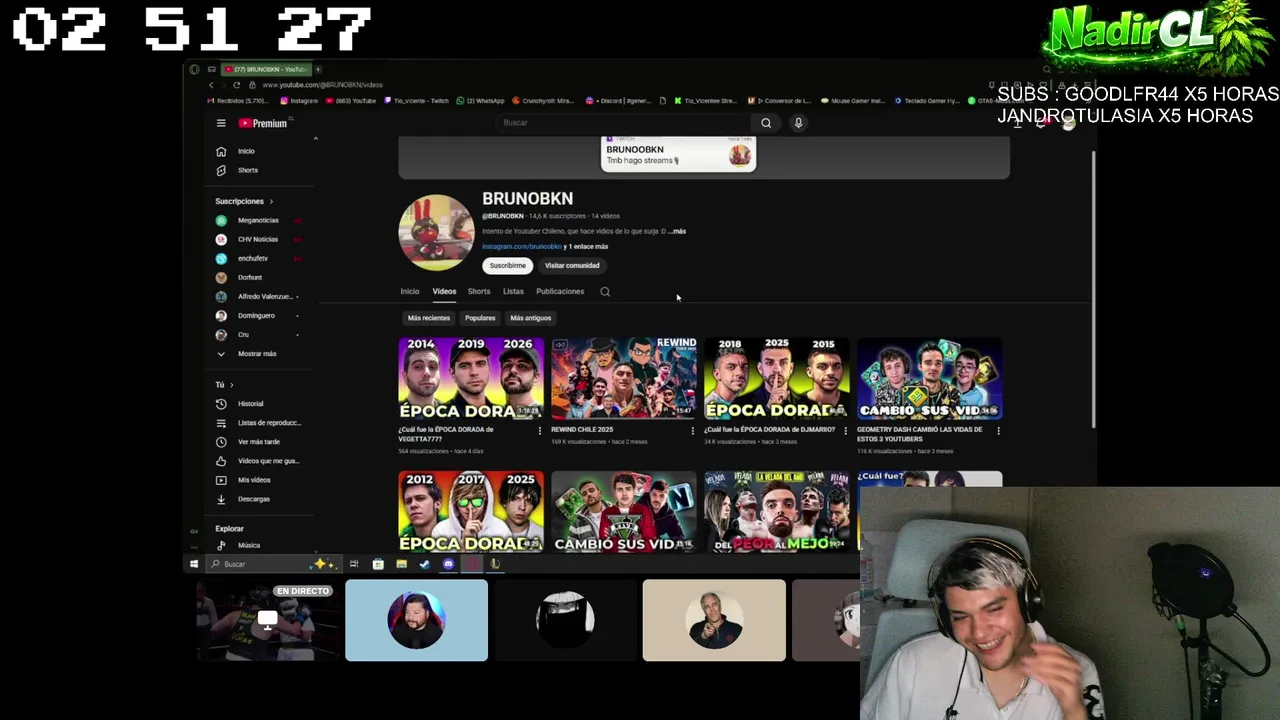This screenshot has width=1280, height=720.
Task: Open Discord from the taskbar
Action: 448,564
